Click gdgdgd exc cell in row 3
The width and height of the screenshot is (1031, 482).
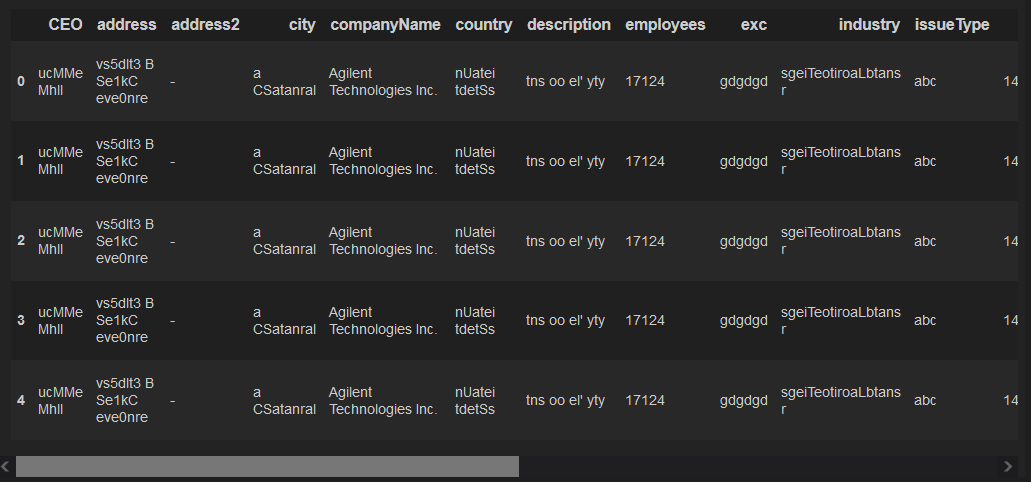point(744,322)
